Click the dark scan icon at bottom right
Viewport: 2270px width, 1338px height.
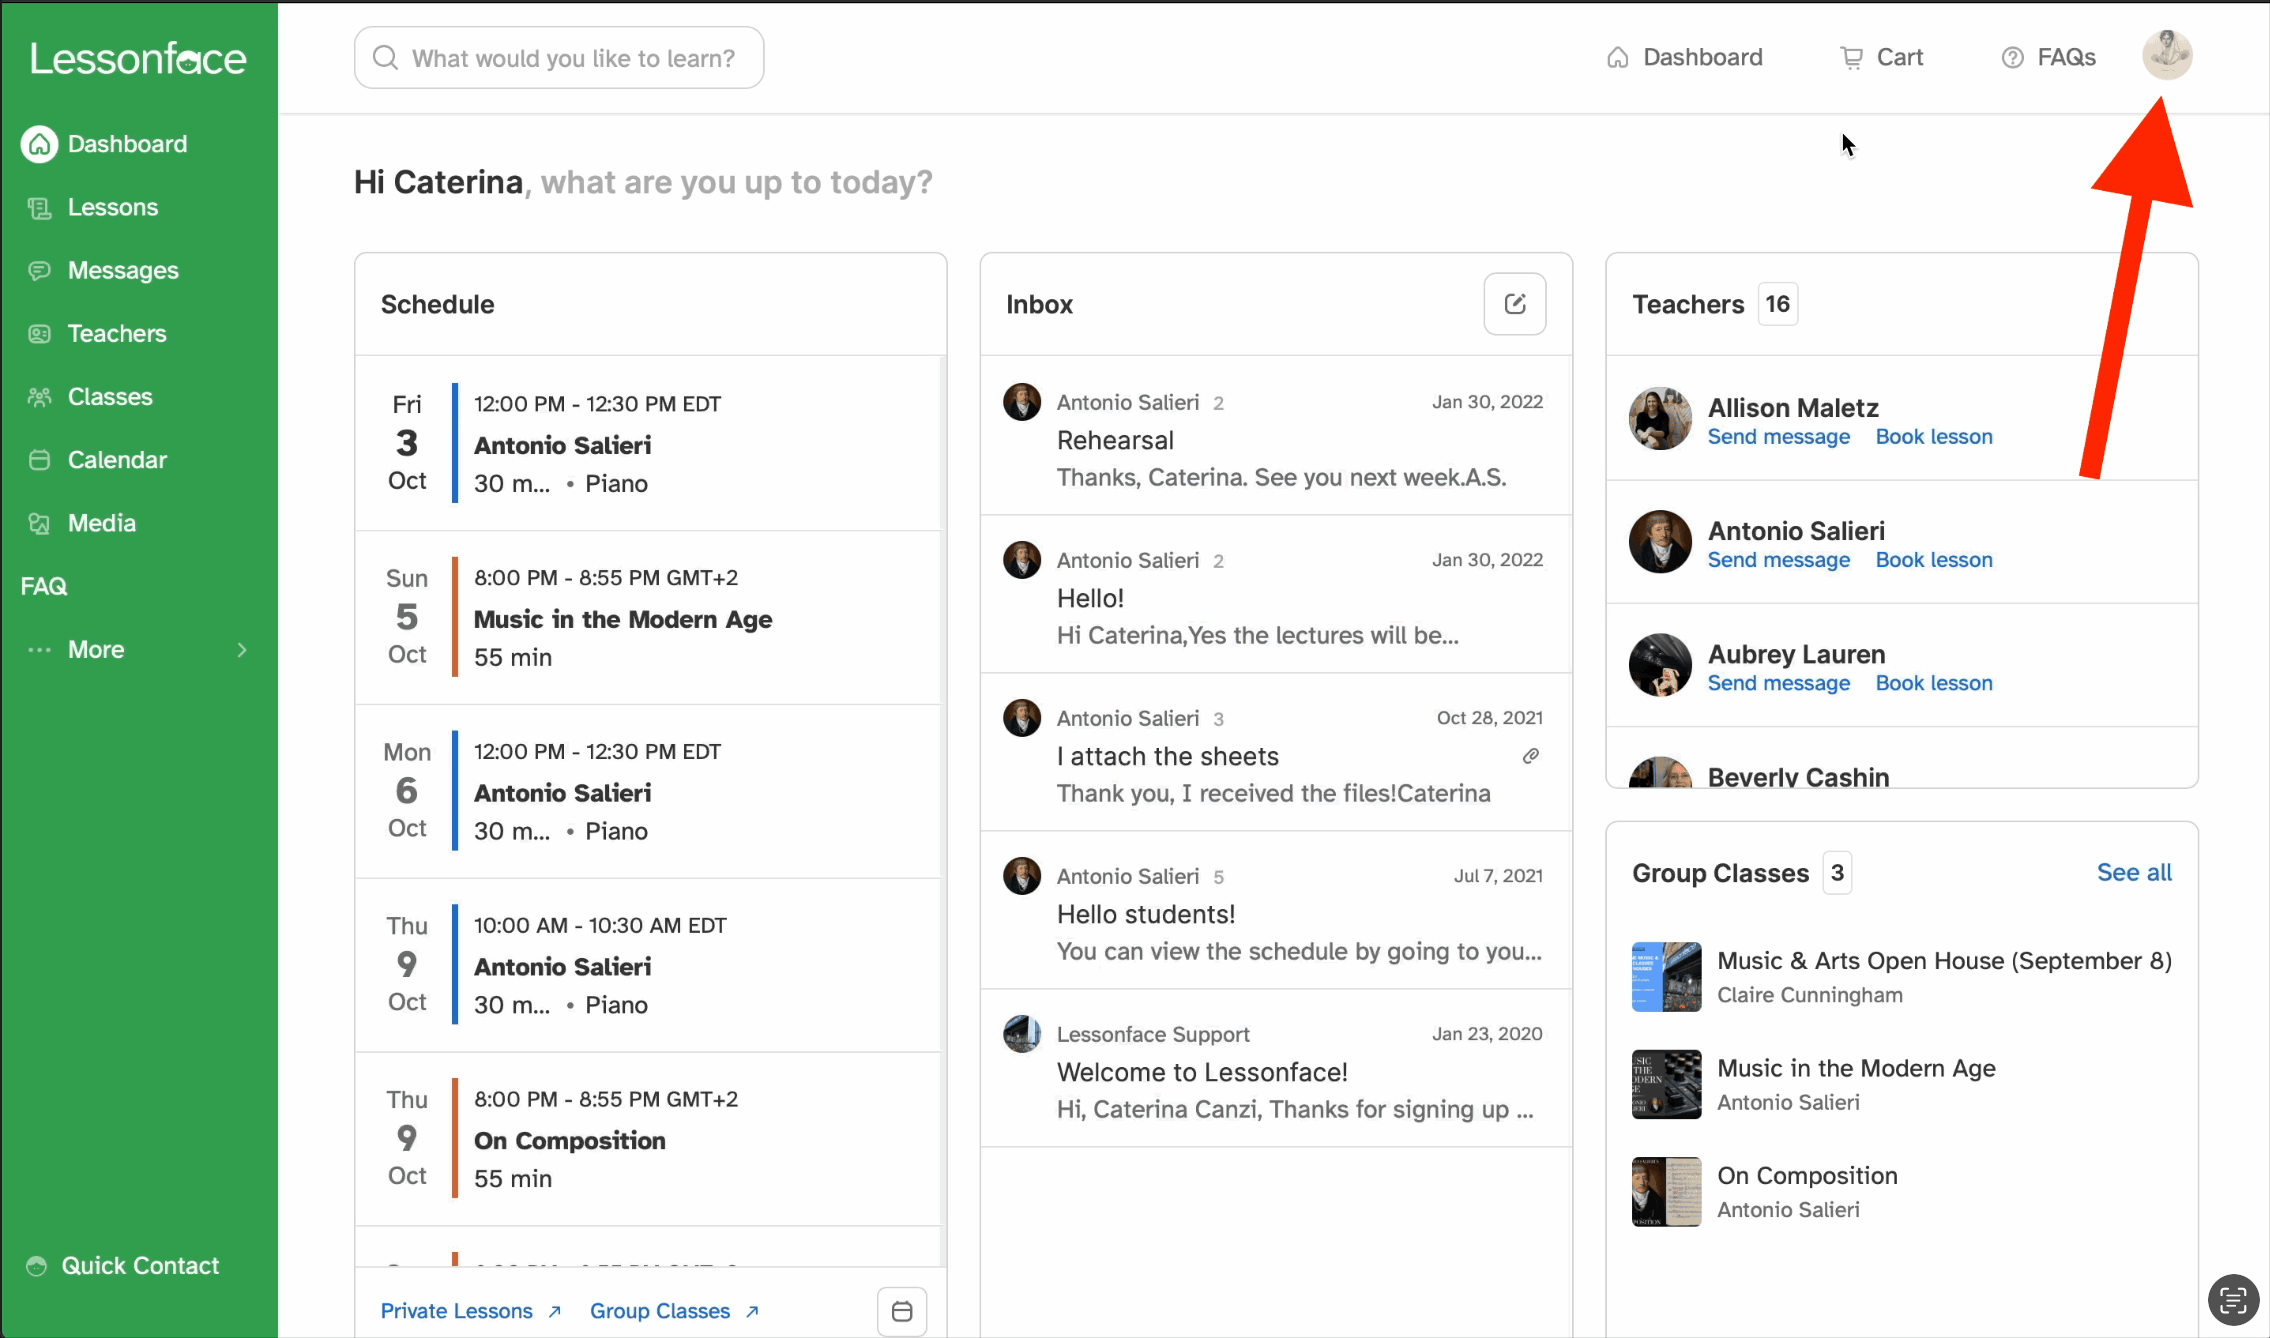point(2232,1300)
